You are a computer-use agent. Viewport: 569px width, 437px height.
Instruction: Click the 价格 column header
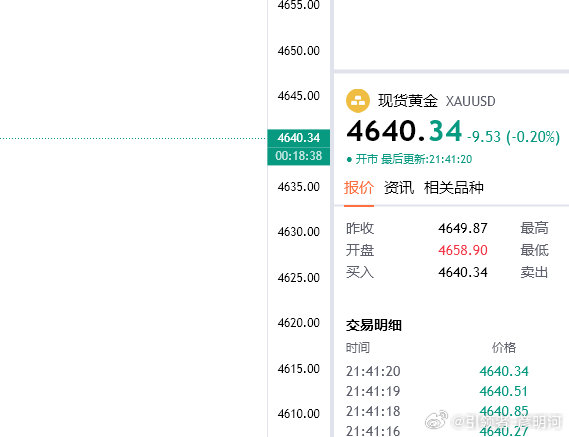[x=504, y=348]
